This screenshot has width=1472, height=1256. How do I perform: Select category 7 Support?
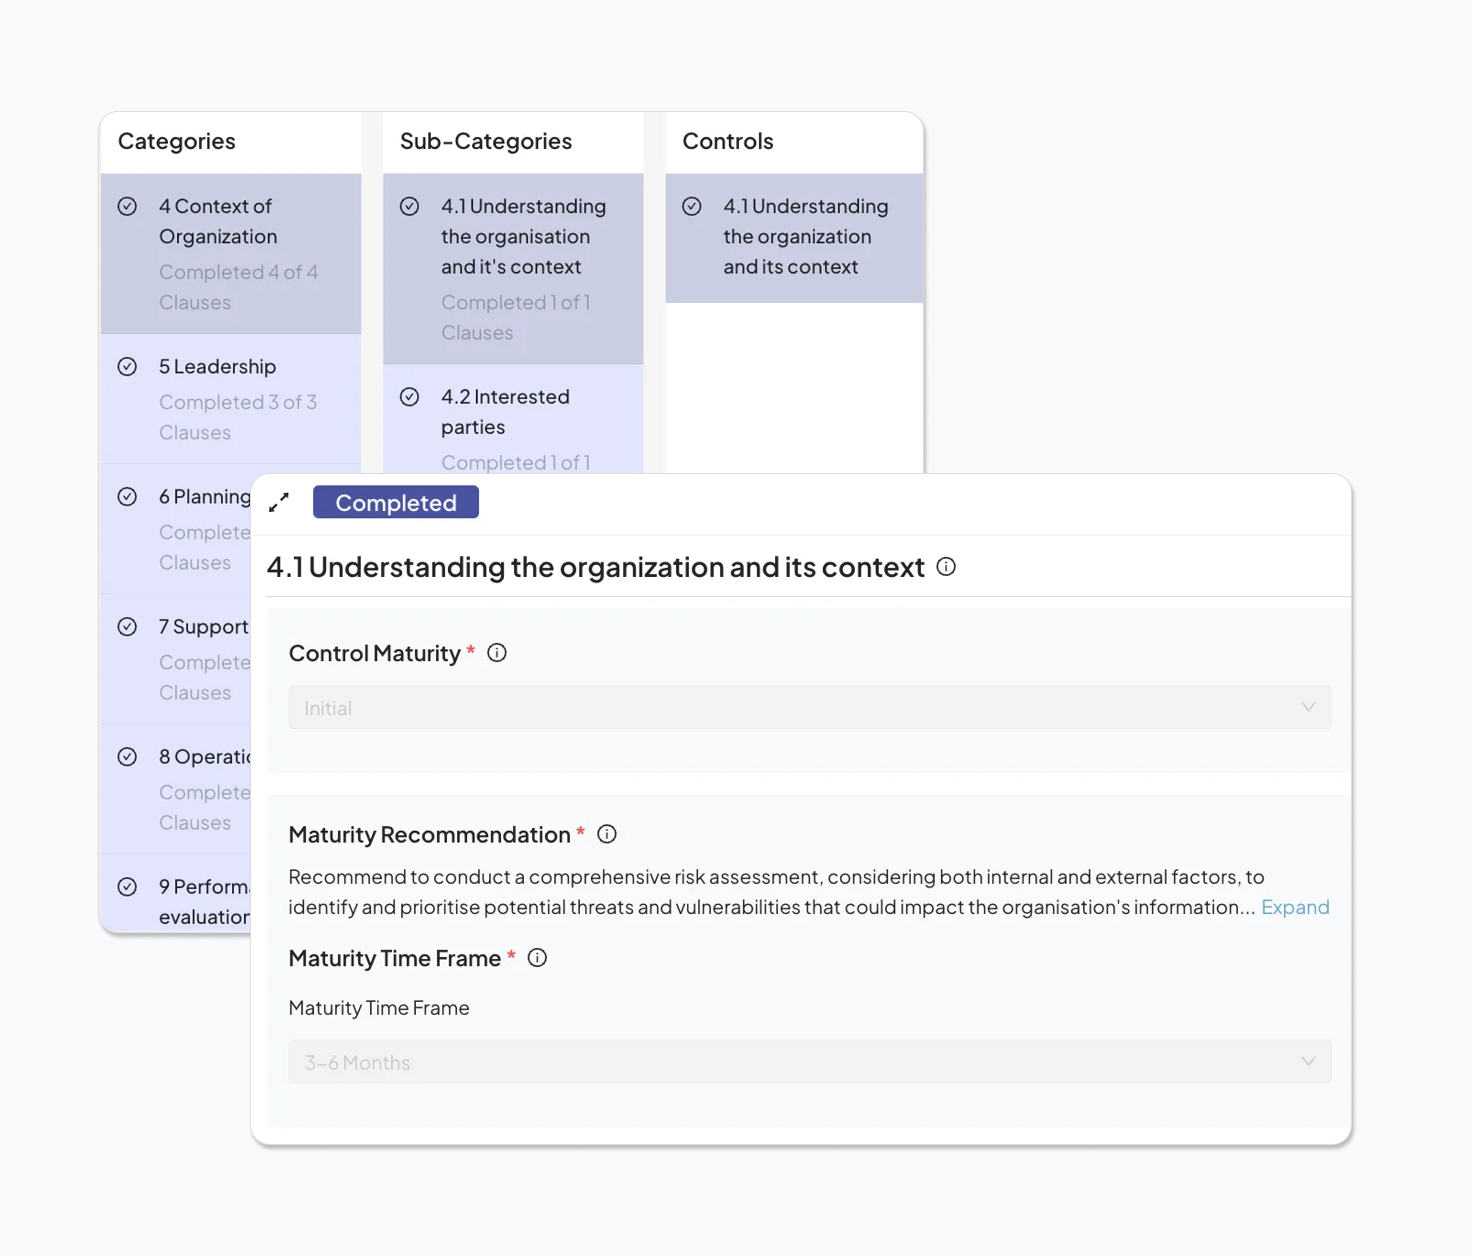coord(176,659)
